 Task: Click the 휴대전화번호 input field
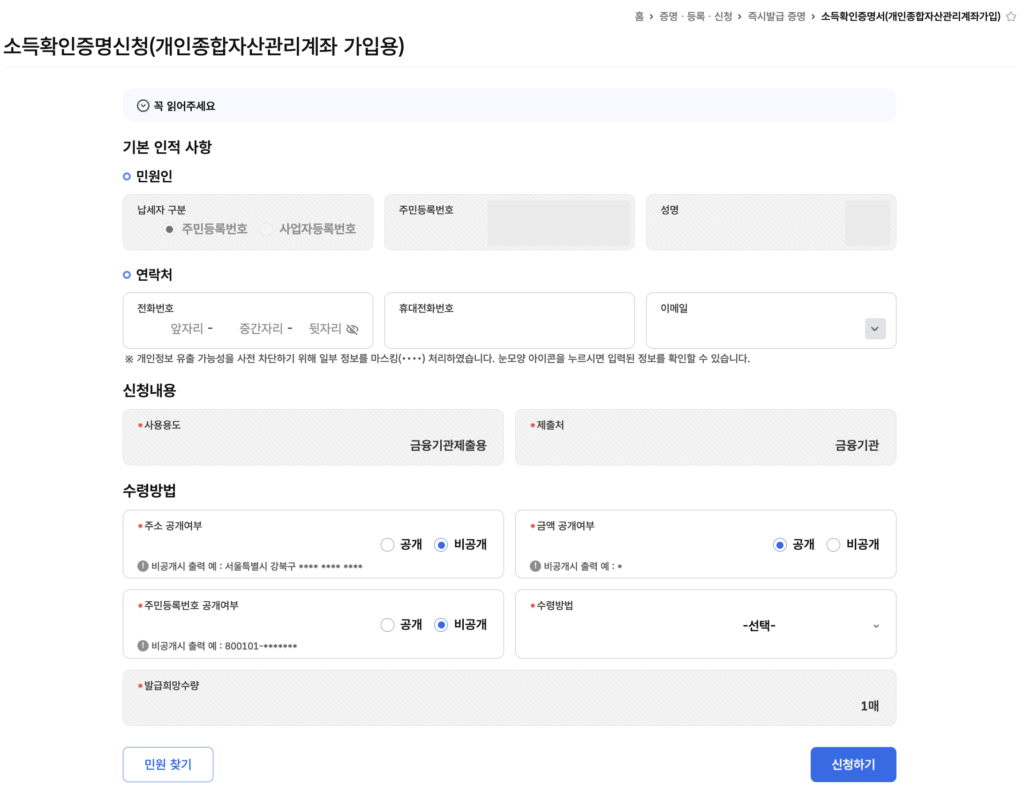click(x=509, y=329)
